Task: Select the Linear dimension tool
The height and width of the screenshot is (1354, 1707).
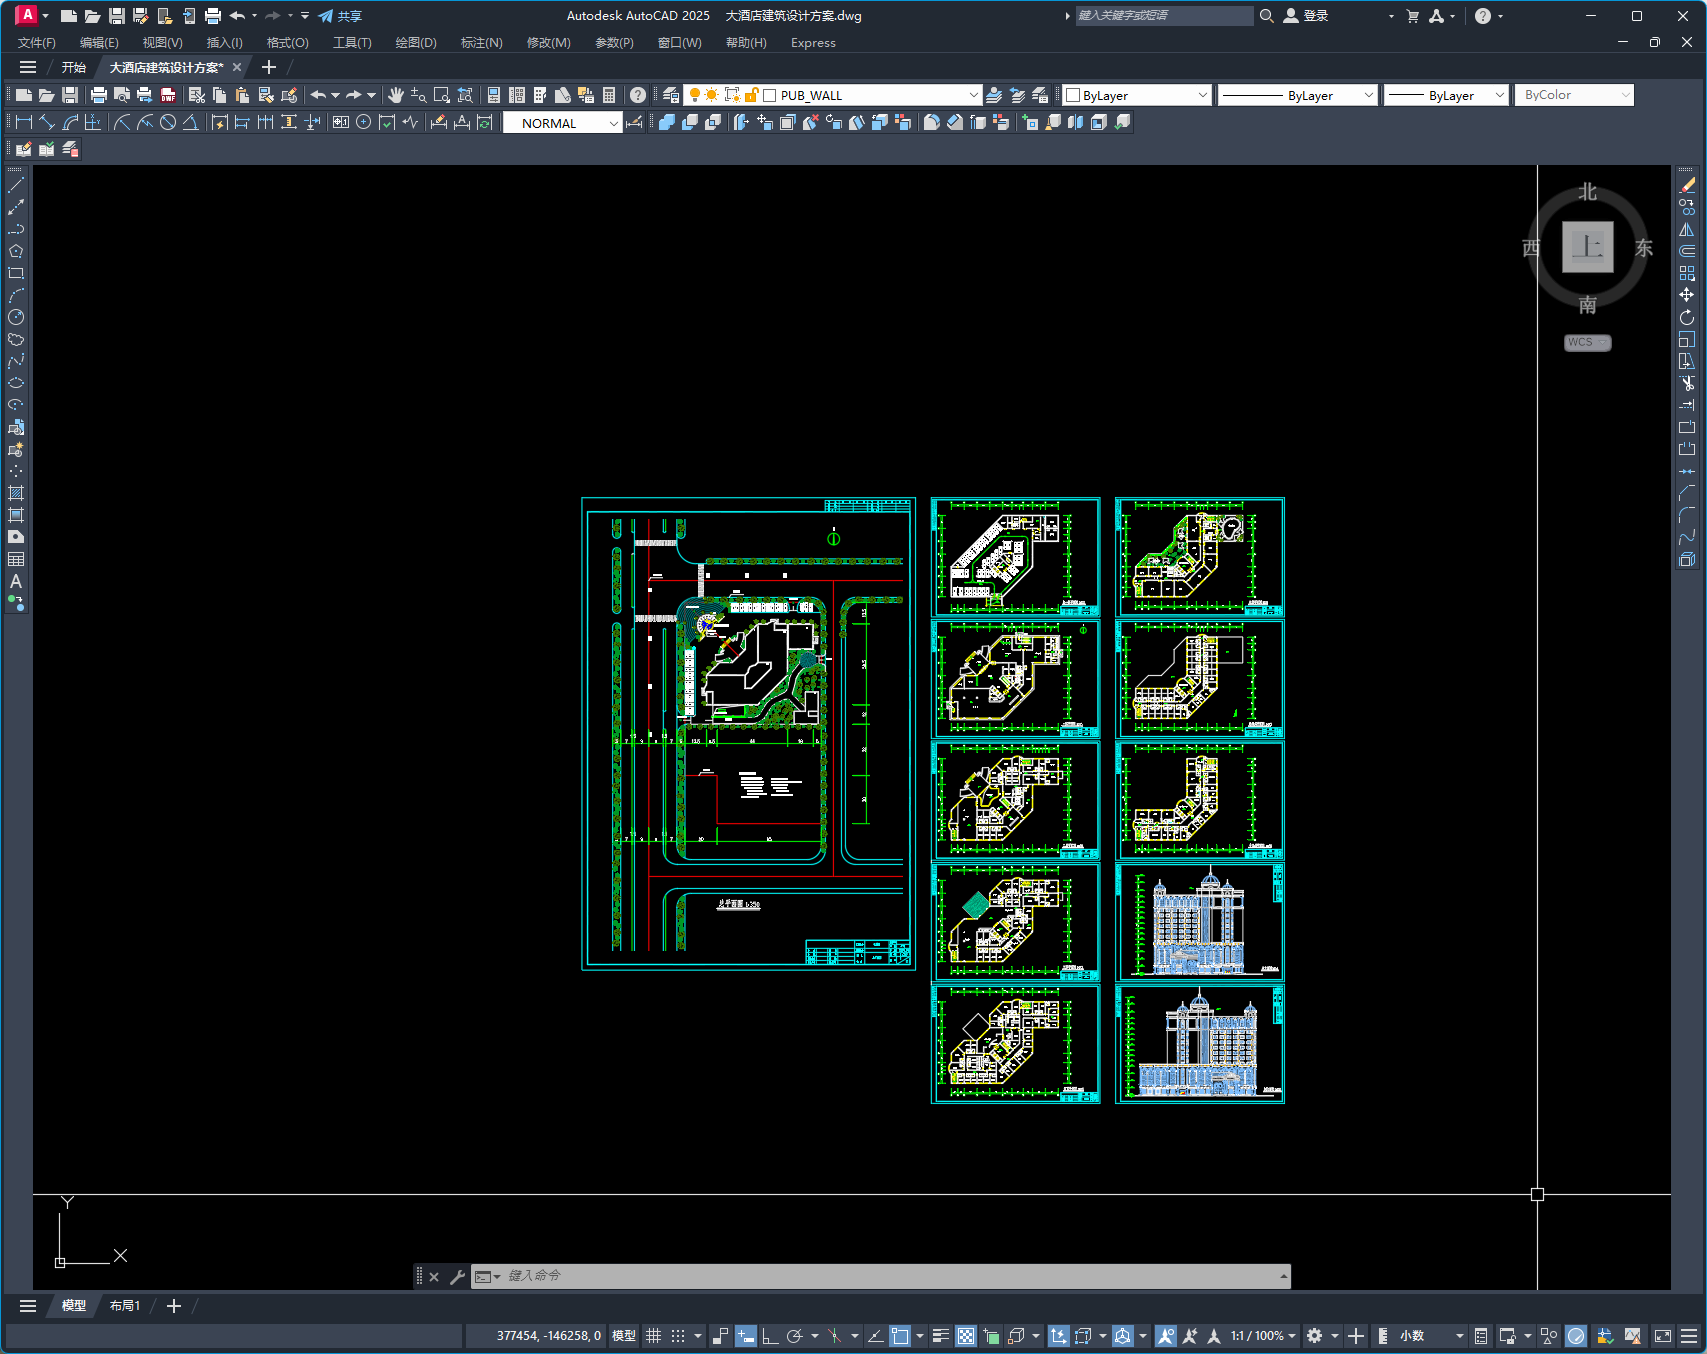Action: point(24,122)
